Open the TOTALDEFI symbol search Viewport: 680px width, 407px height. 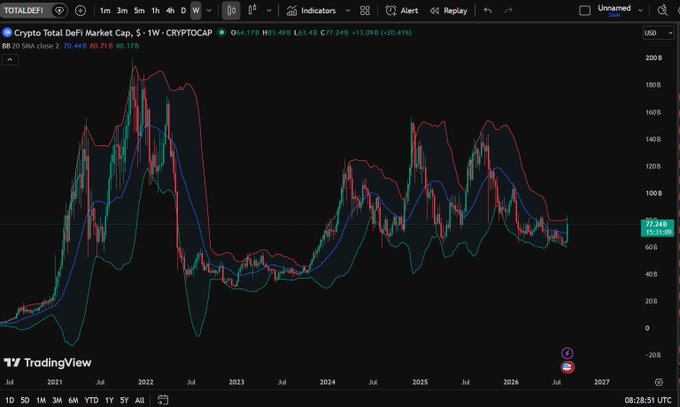coord(24,10)
